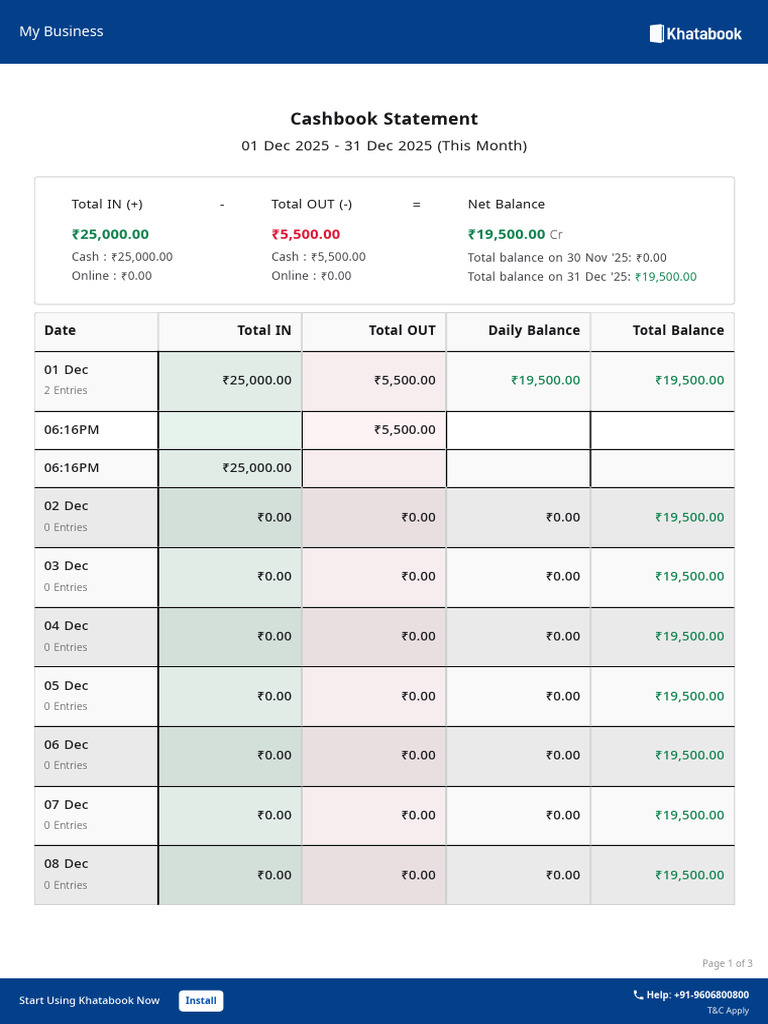Click the Khatabook logo in header

[696, 33]
